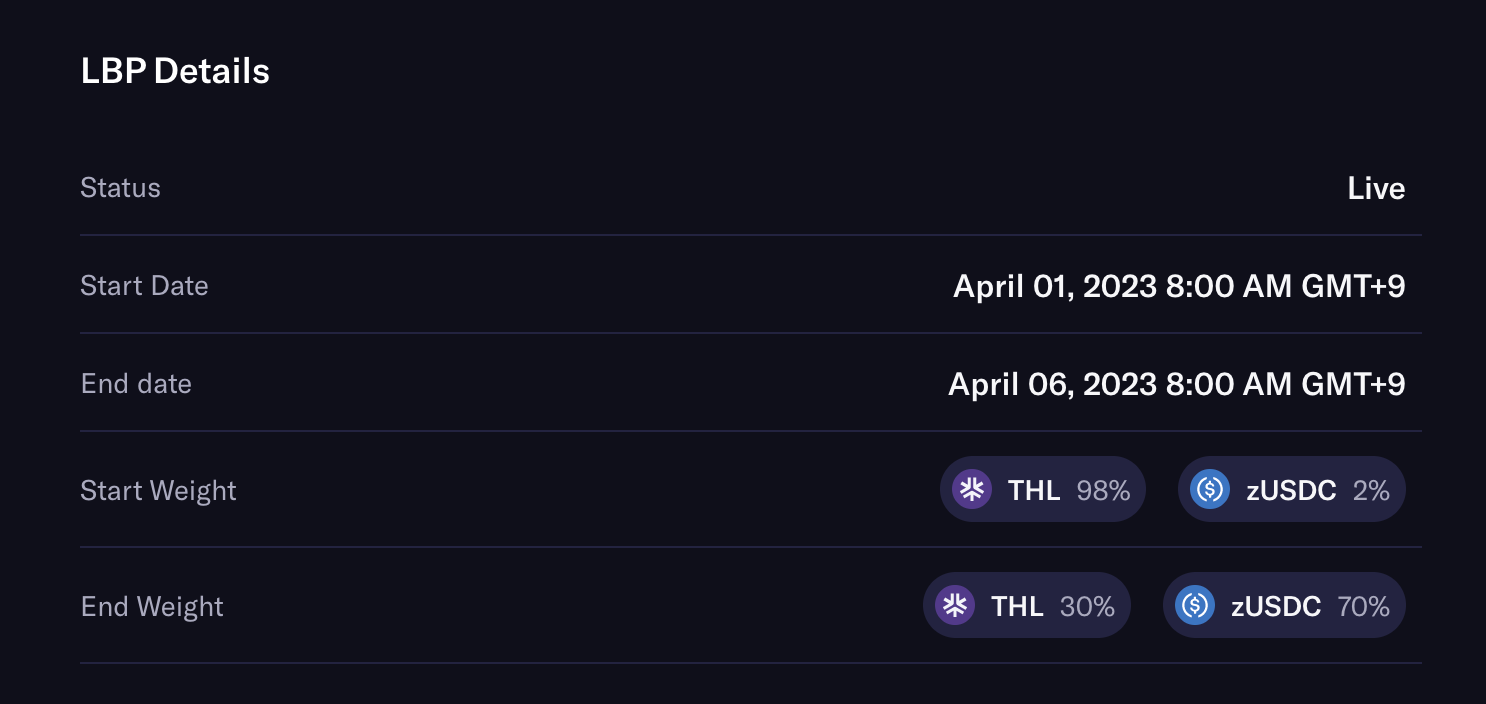This screenshot has width=1486, height=704.
Task: Click the Status row label
Action: click(120, 188)
